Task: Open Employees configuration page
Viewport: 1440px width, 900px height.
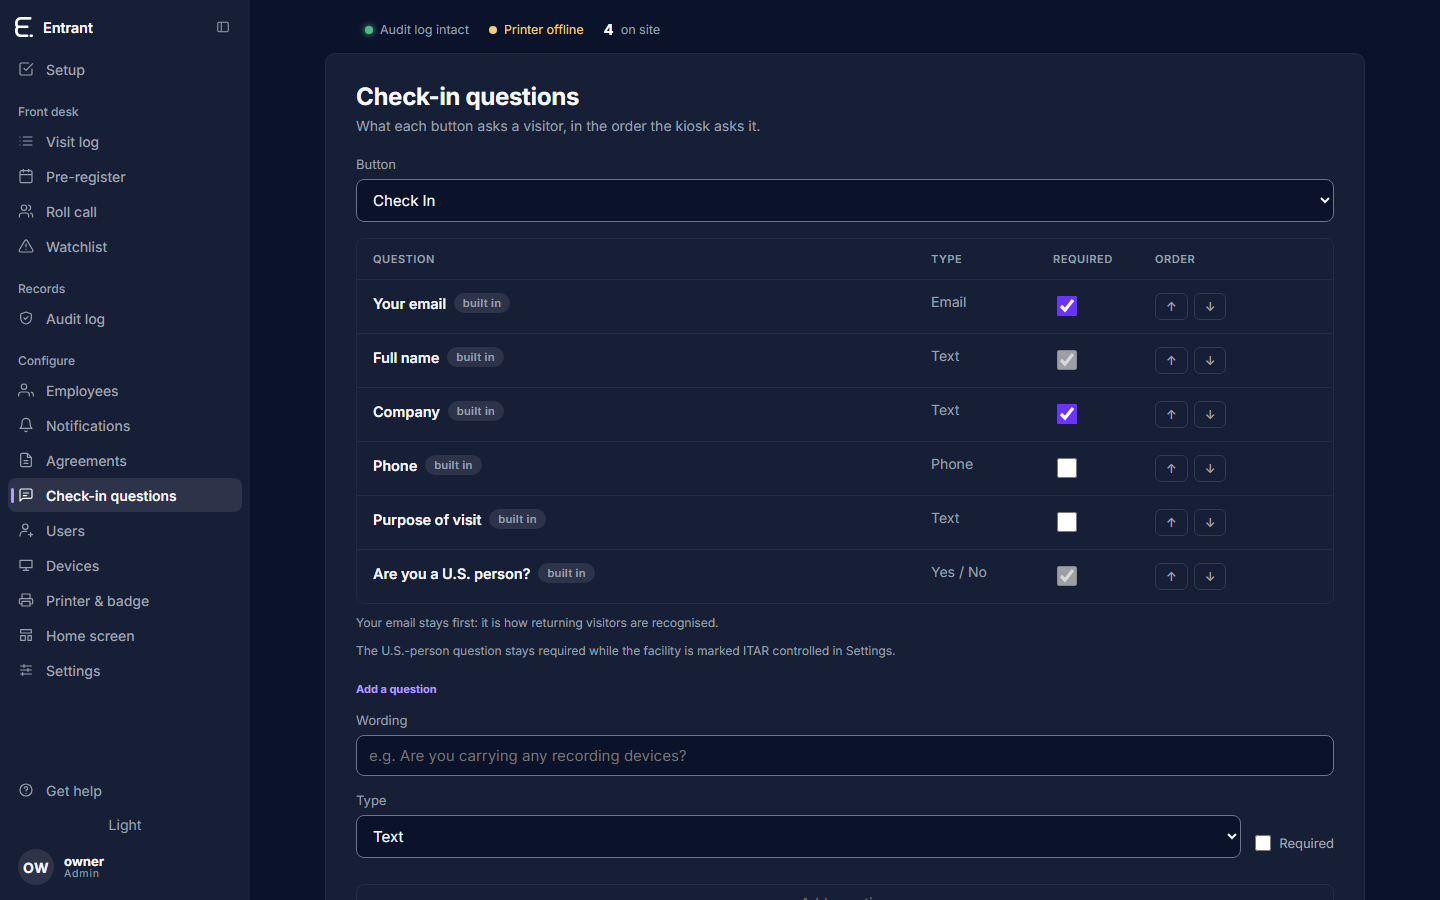Action: click(125, 391)
